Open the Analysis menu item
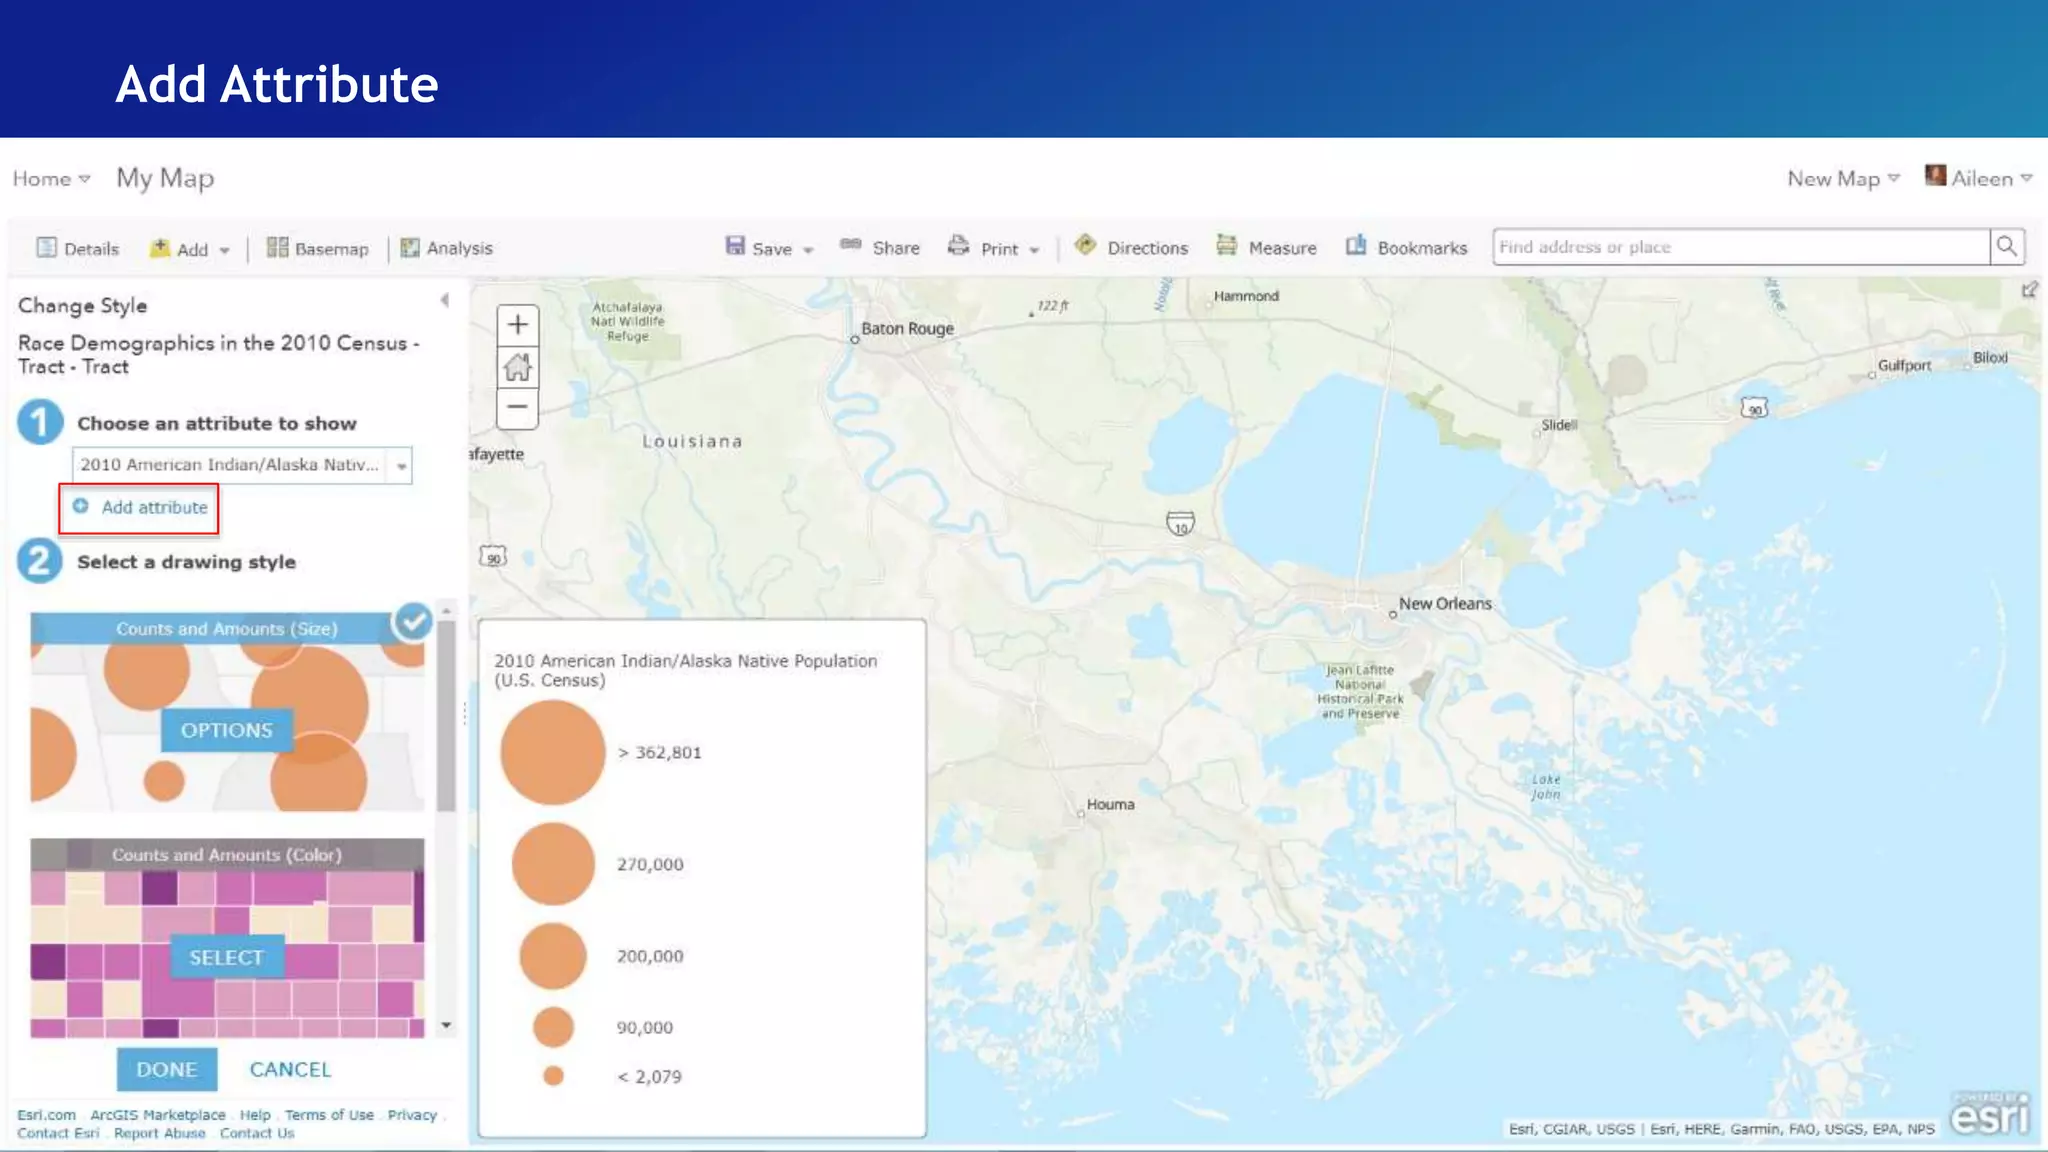Image resolution: width=2048 pixels, height=1152 pixels. 447,248
